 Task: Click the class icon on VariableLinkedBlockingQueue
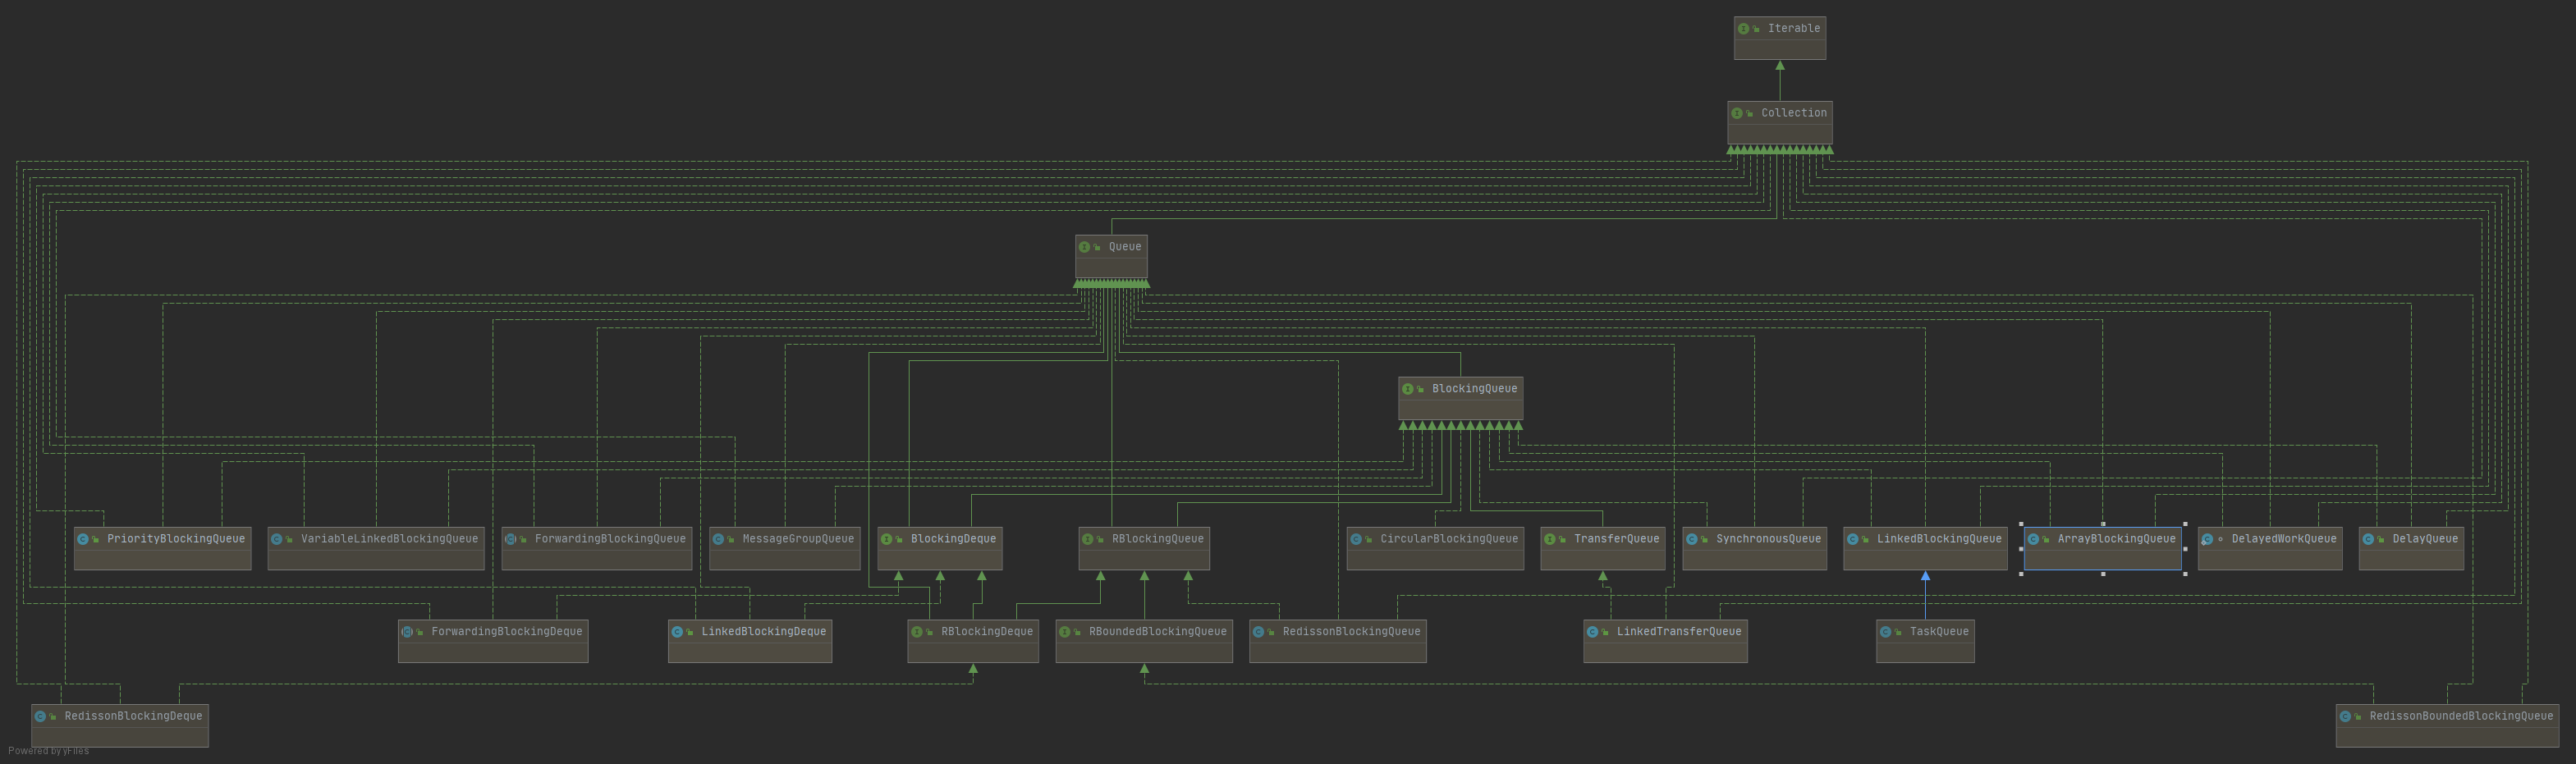point(277,539)
